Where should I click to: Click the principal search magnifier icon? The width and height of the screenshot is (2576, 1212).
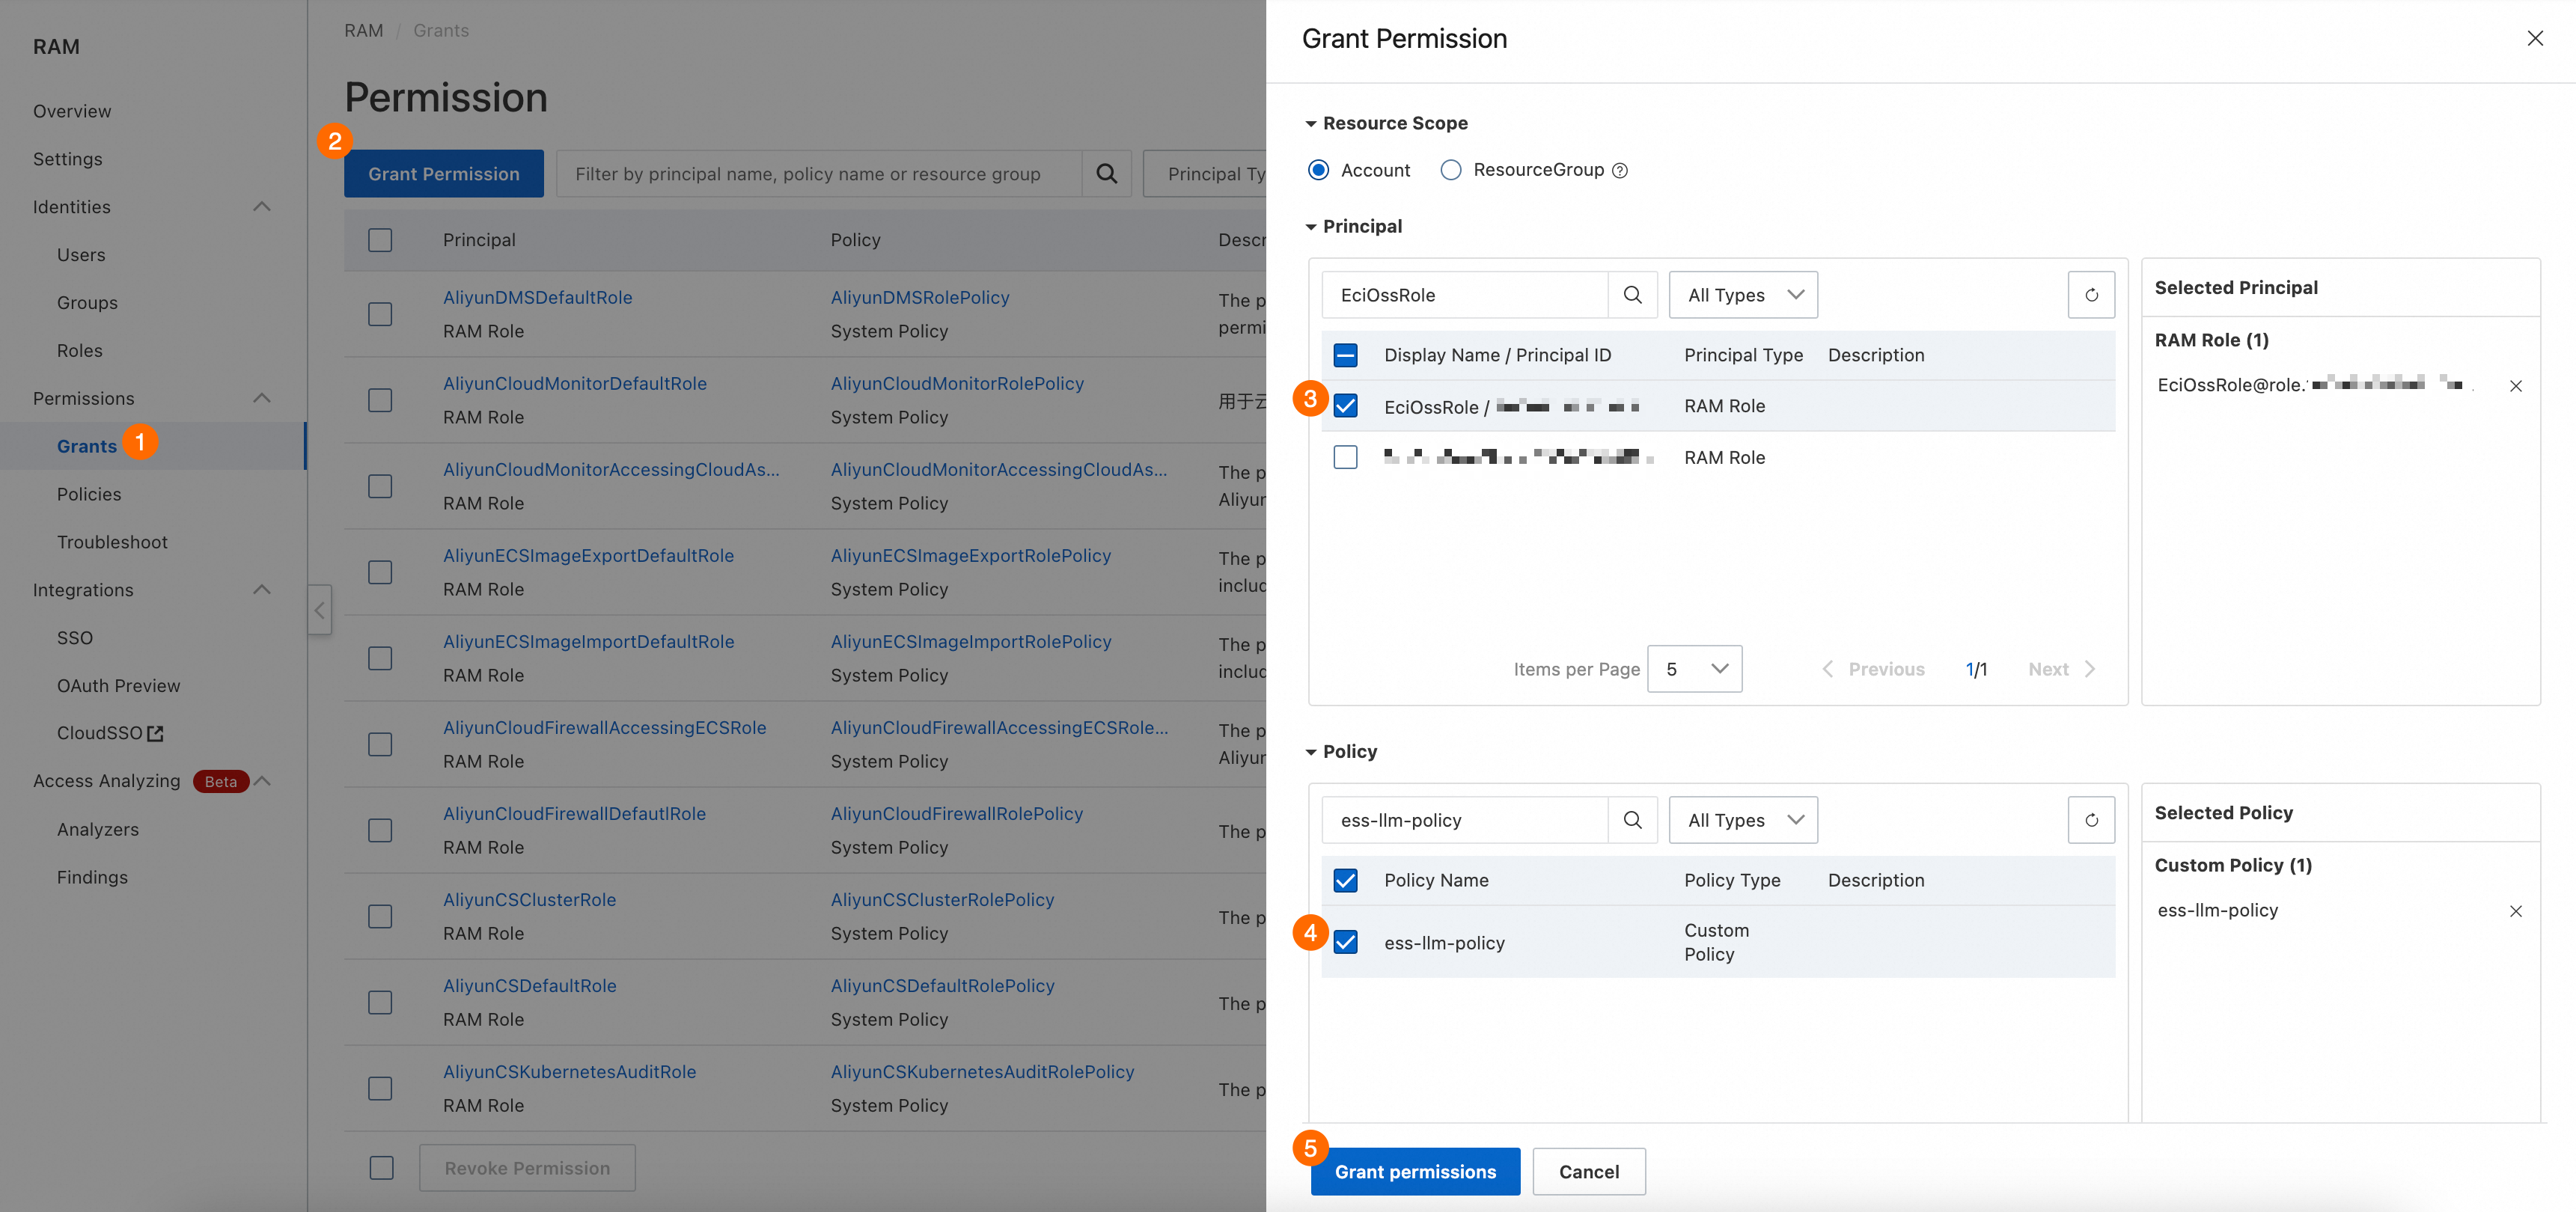[1632, 295]
